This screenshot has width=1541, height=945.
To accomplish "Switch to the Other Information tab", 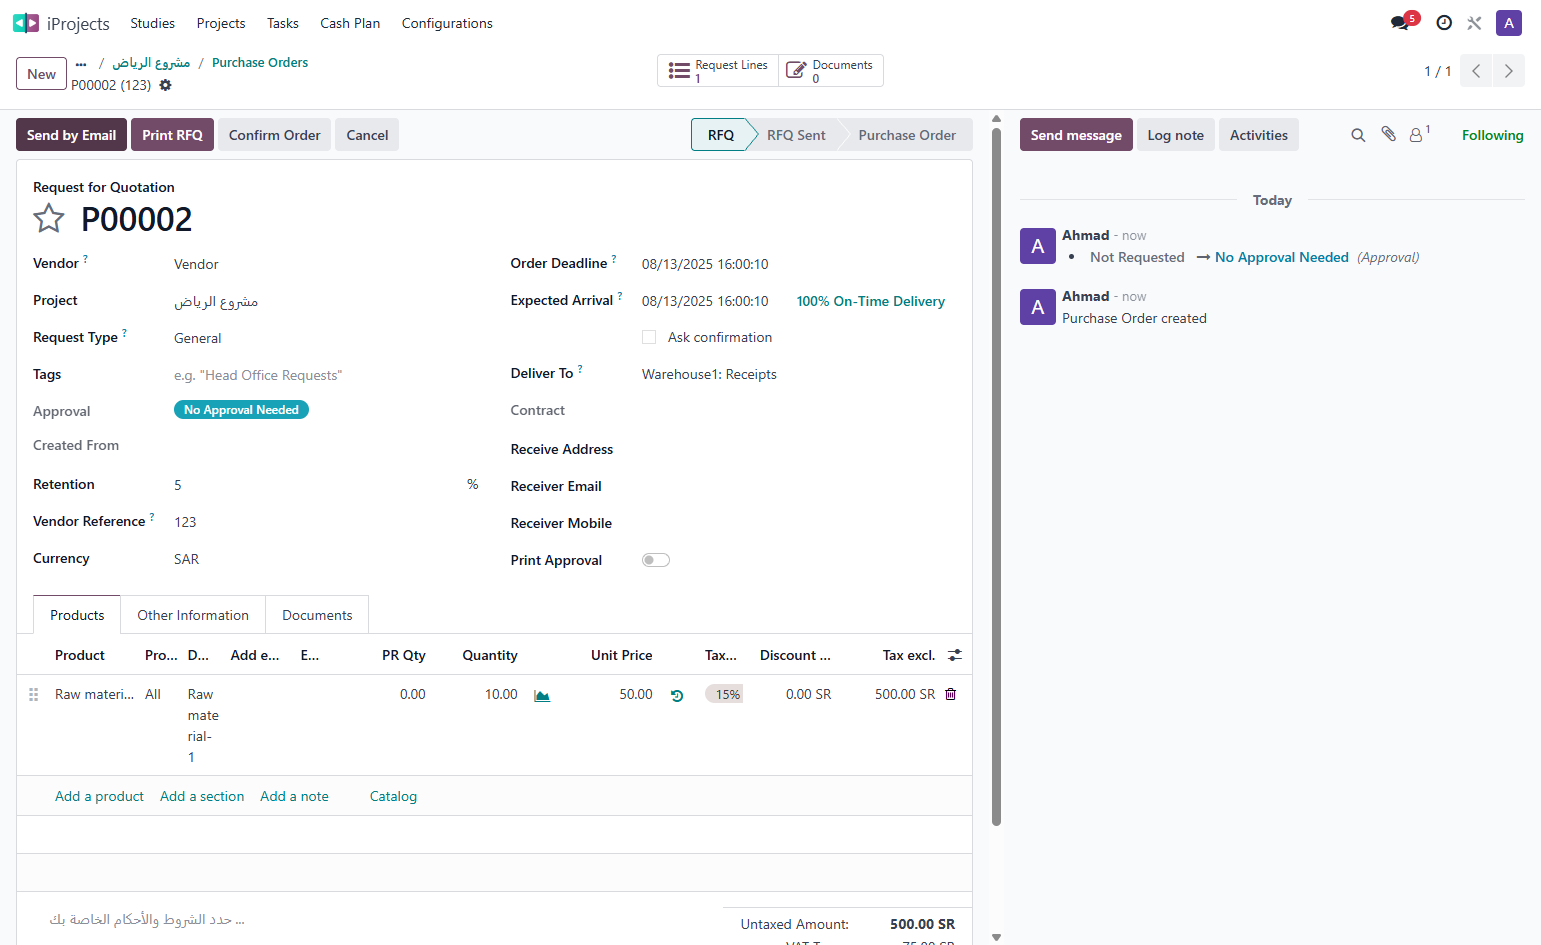I will click(193, 615).
